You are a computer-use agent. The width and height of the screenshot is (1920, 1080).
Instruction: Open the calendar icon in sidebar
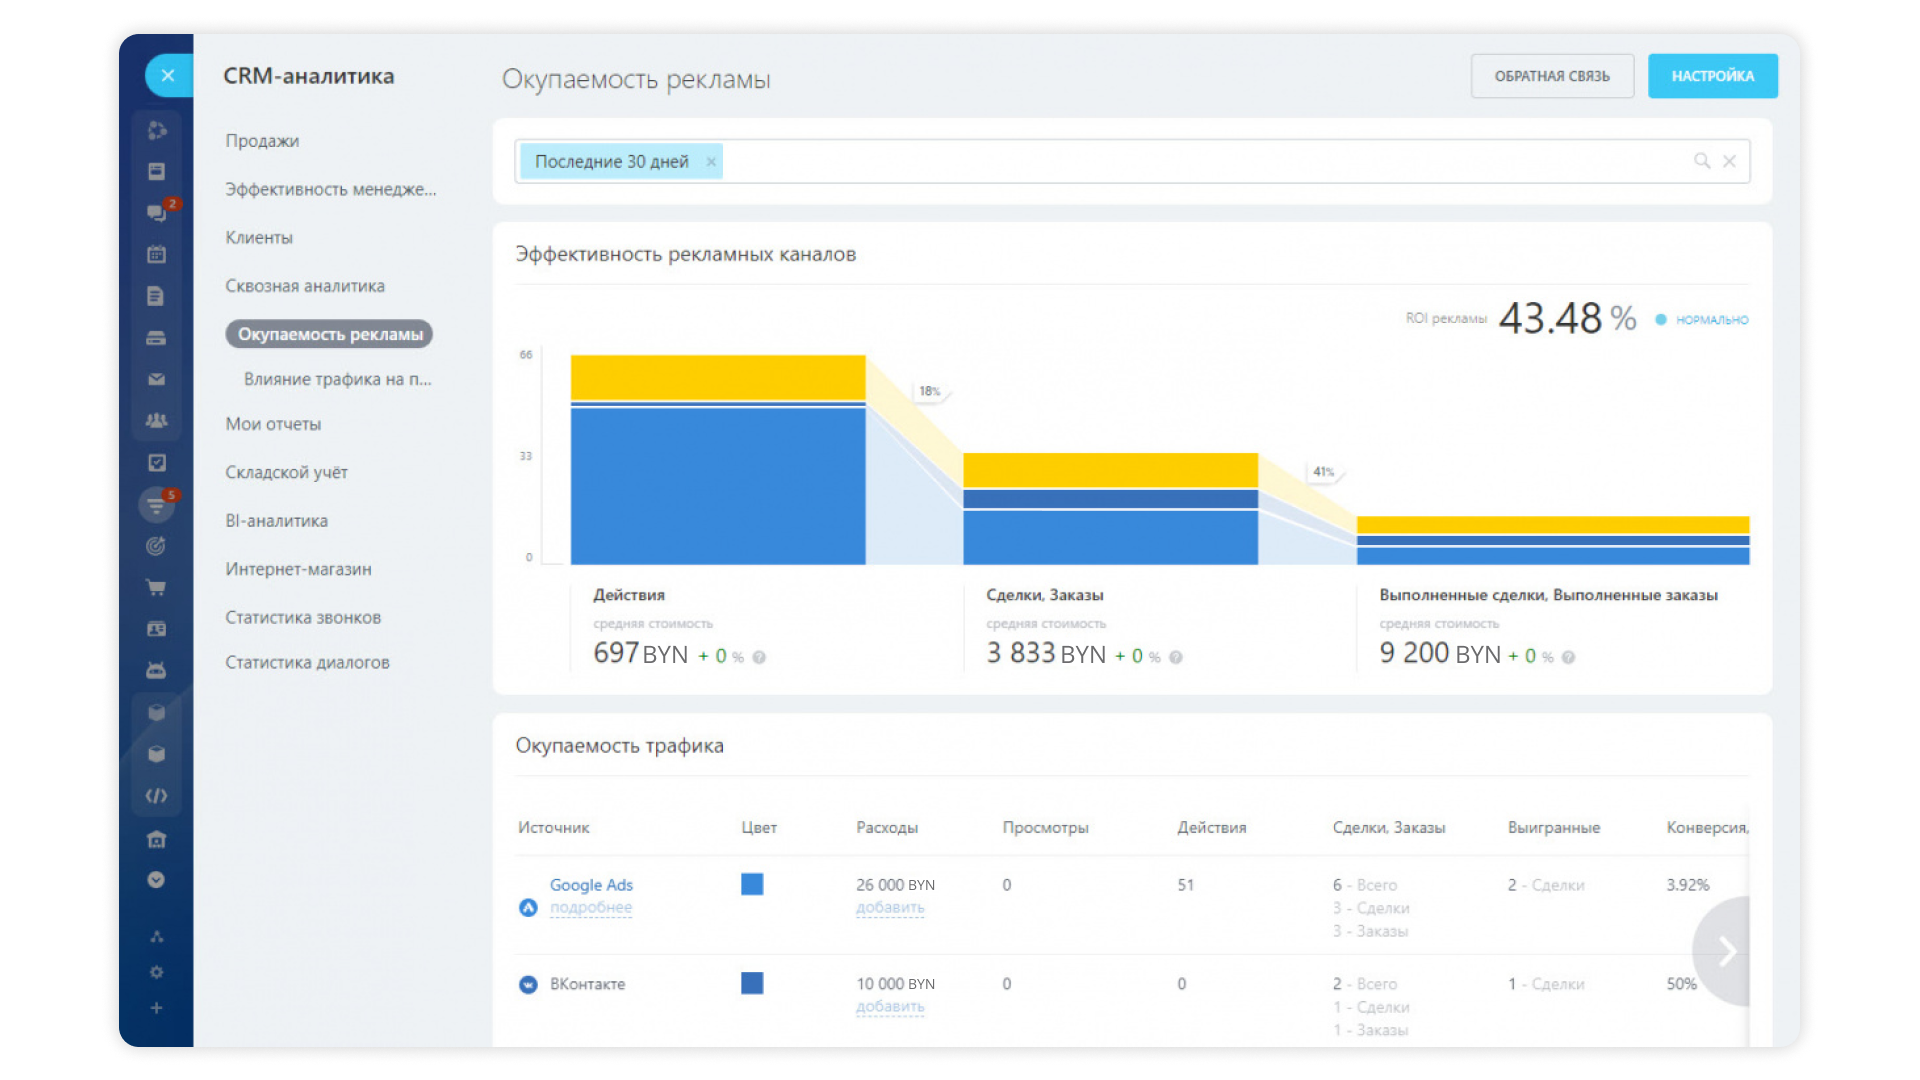pos(157,255)
